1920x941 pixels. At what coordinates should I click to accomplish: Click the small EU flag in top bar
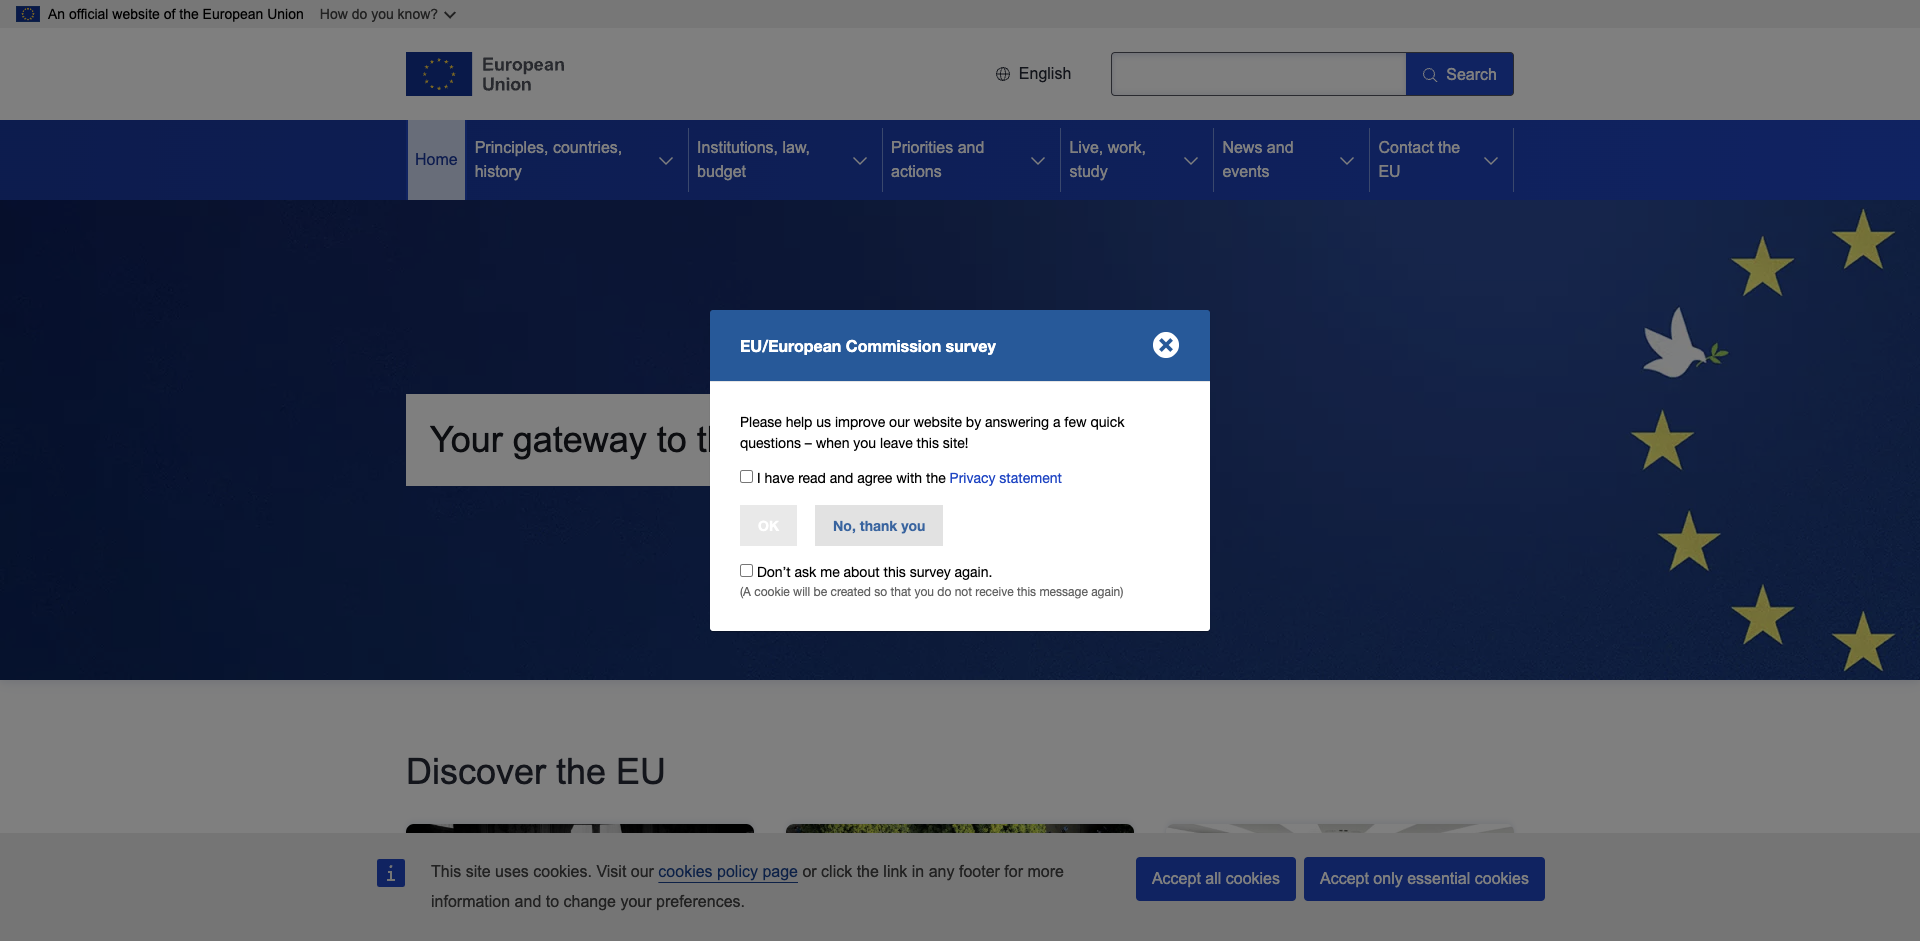coord(28,14)
